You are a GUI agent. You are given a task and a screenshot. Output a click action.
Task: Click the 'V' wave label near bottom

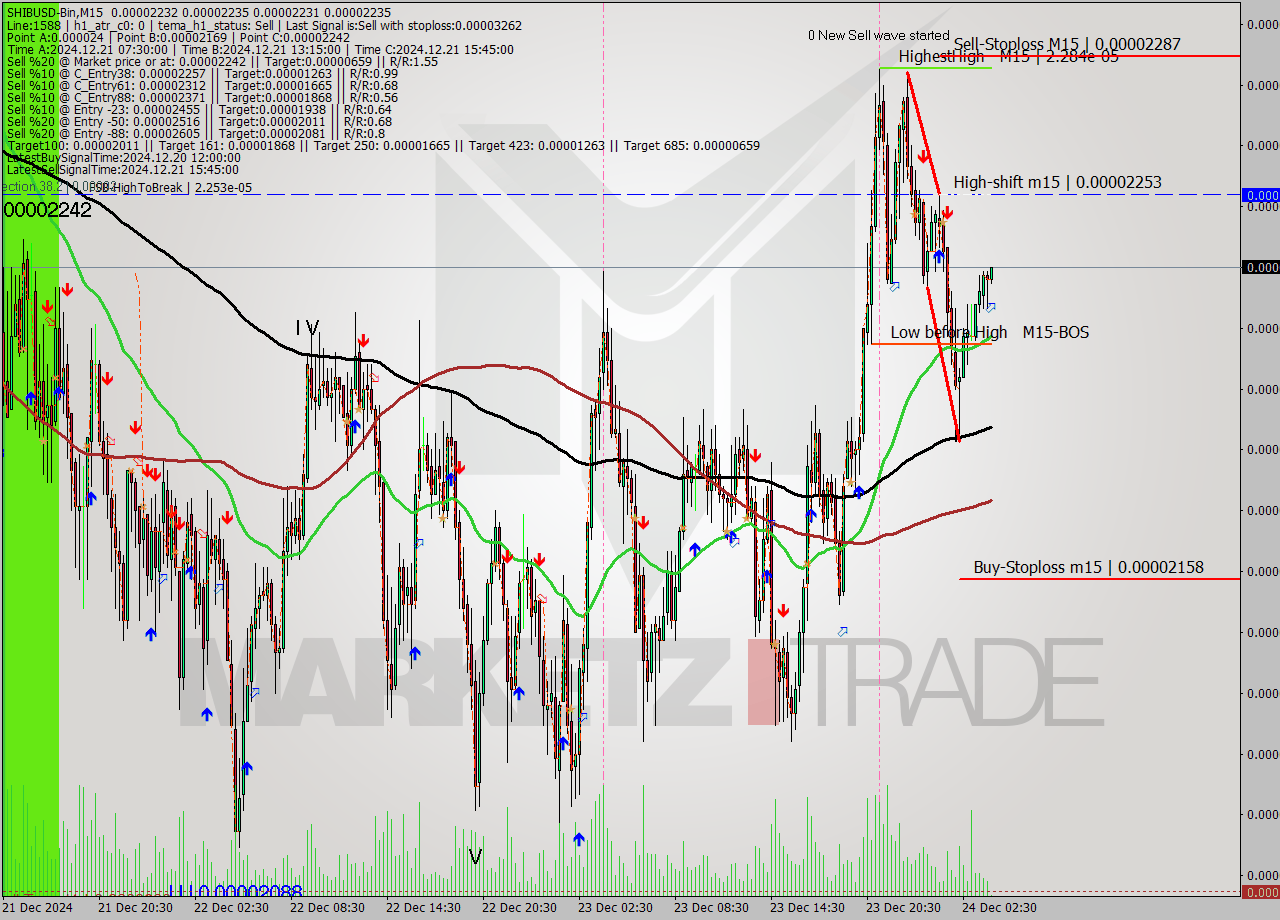[x=476, y=857]
